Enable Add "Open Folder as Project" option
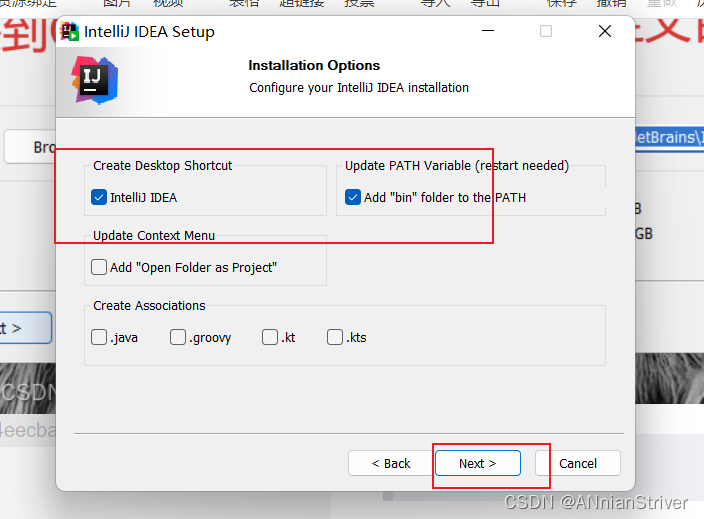 coord(99,267)
